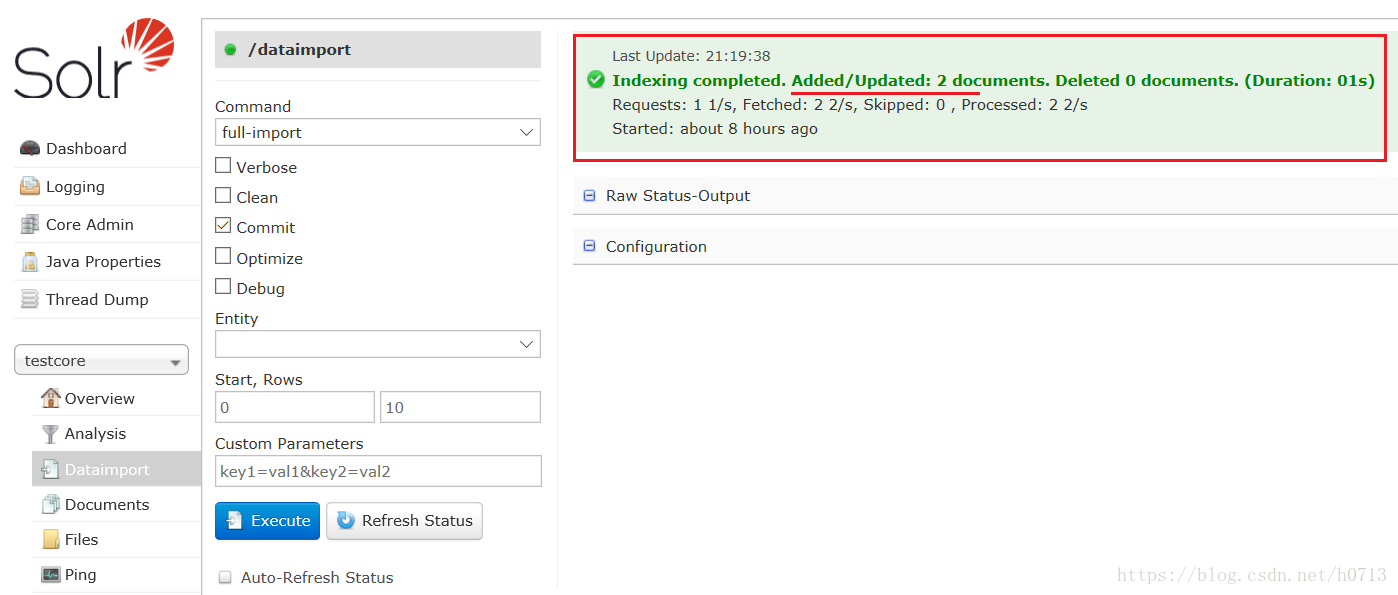Click the Logging icon

(30, 187)
